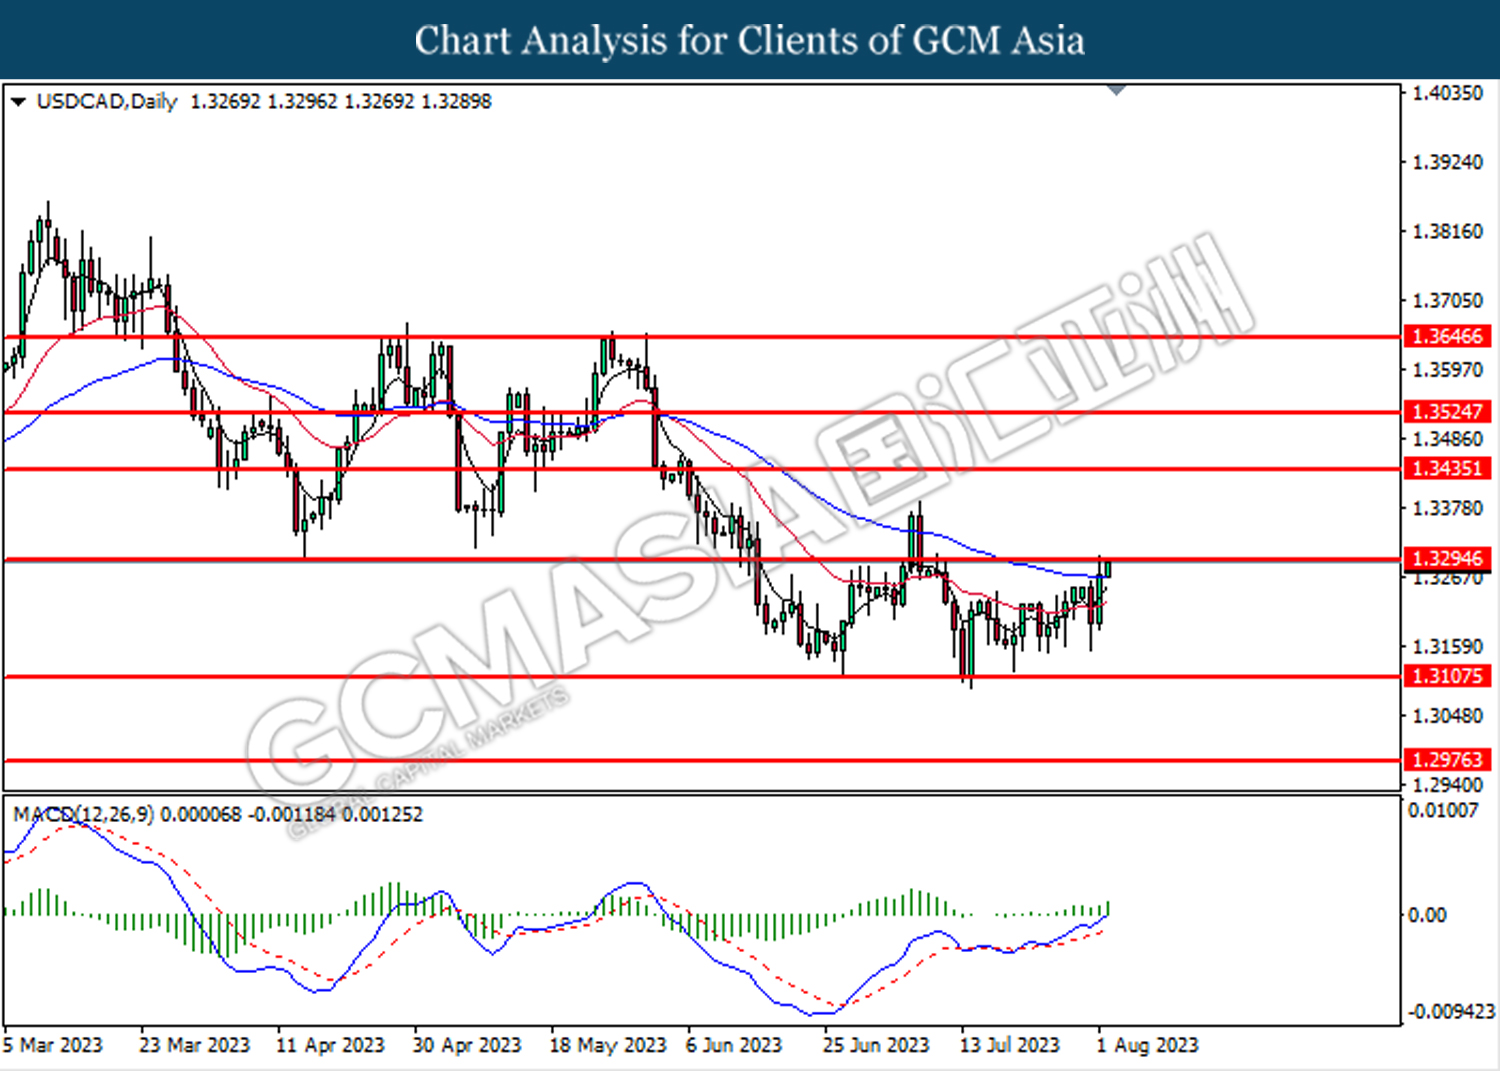Click the 1.31590 axis price value
Screen dimensions: 1500x1071
tap(1447, 646)
